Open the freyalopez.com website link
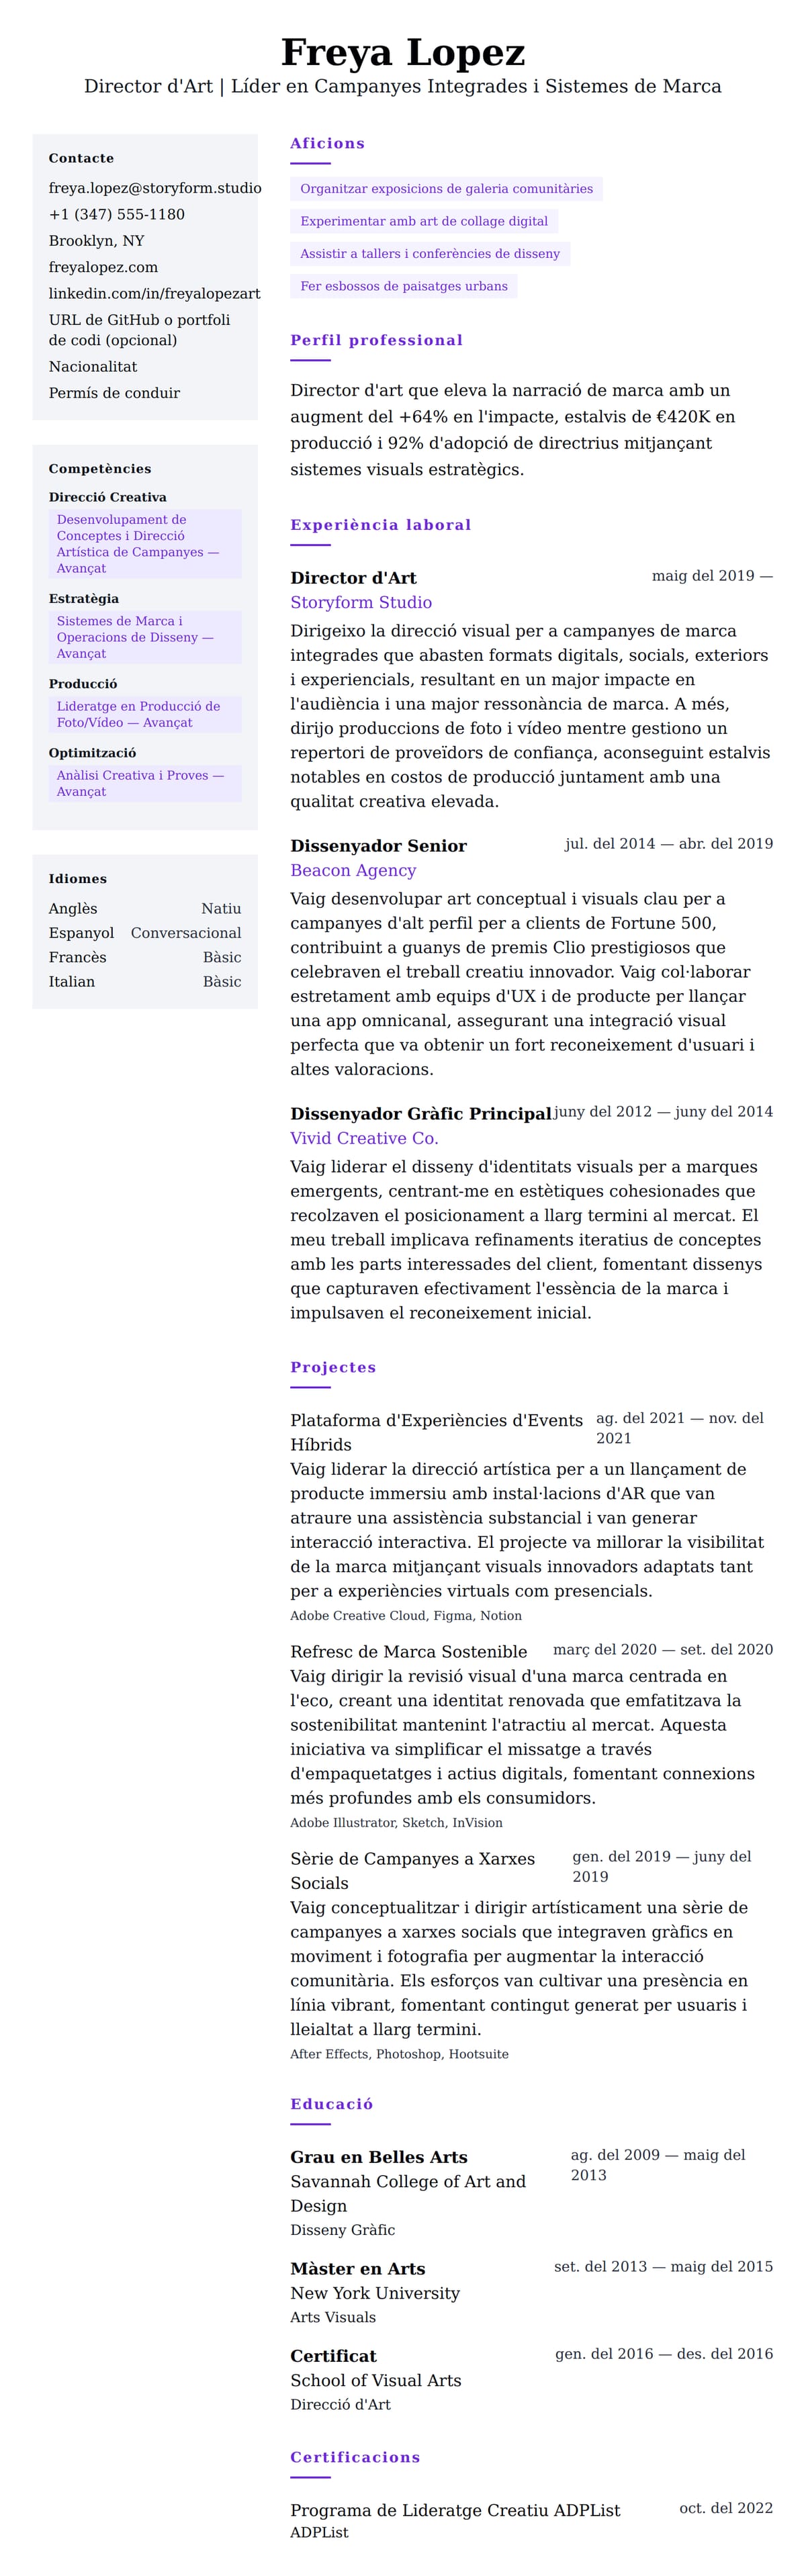The height and width of the screenshot is (2576, 806). (103, 267)
